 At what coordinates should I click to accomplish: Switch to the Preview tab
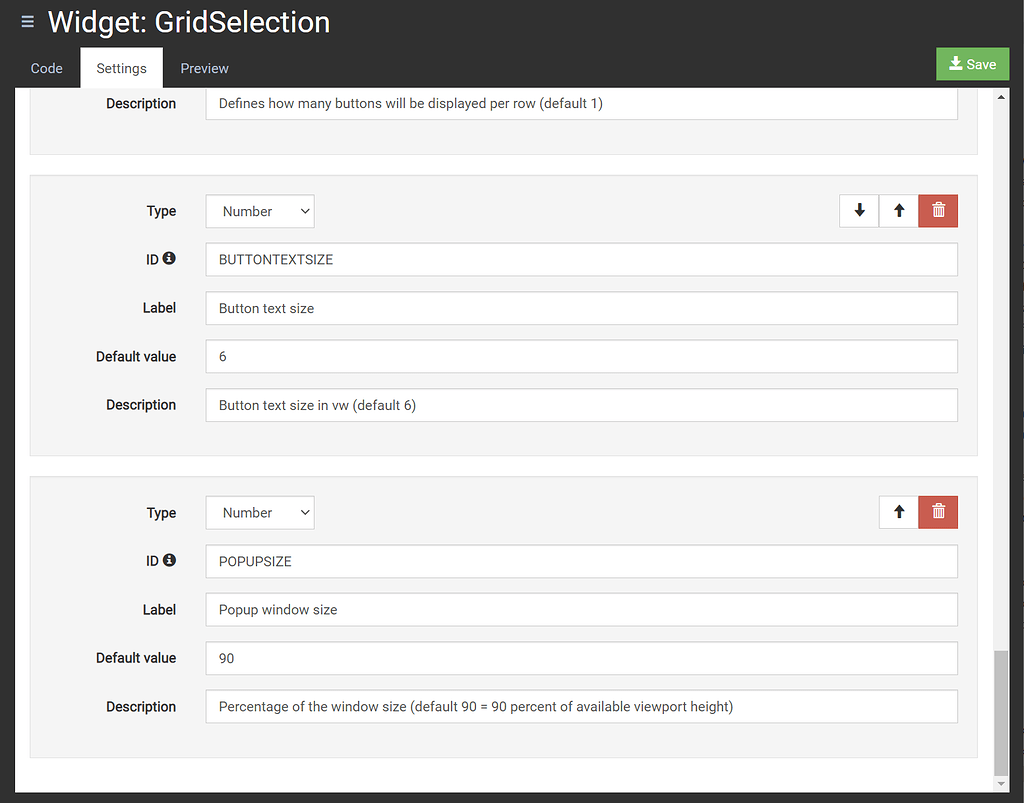click(x=204, y=68)
